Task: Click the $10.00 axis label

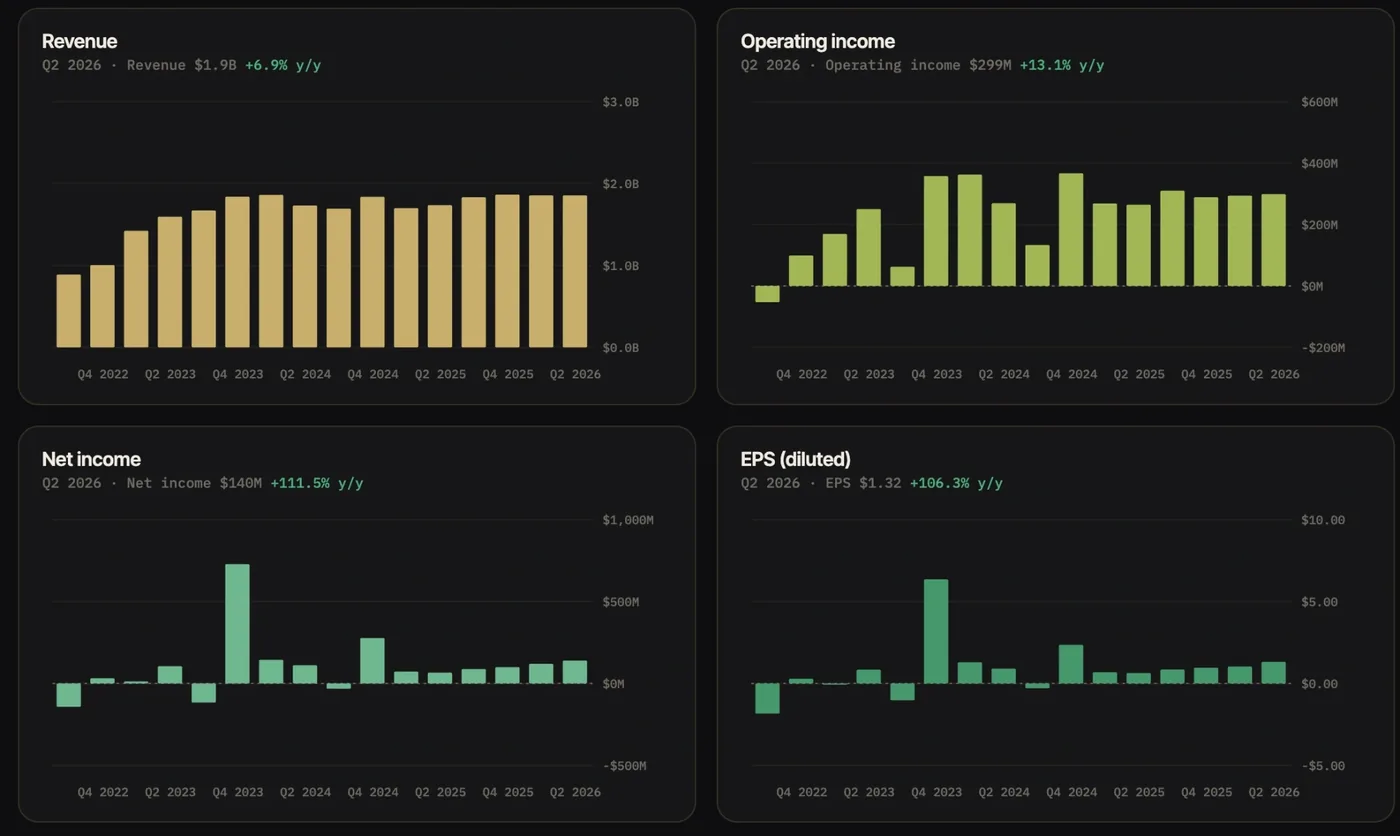Action: point(1323,520)
